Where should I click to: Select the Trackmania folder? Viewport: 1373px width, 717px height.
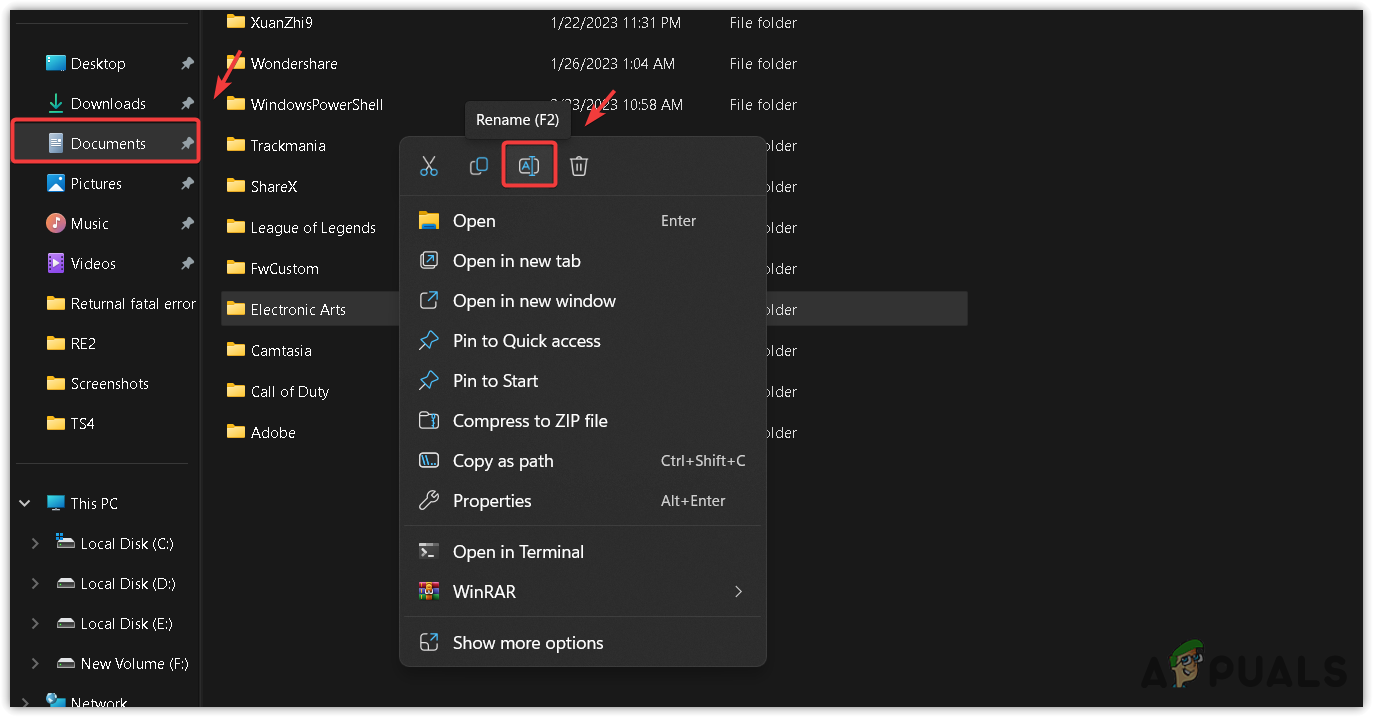coord(287,146)
